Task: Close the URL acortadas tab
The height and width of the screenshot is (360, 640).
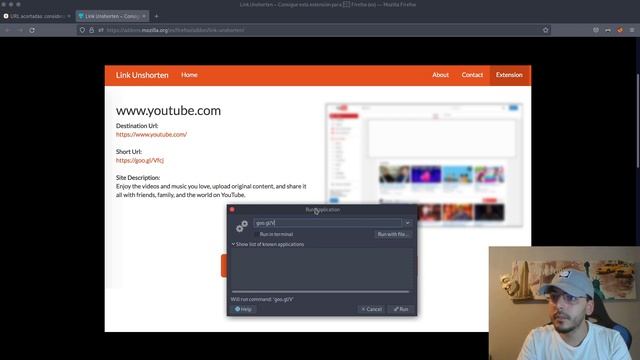Action: coord(69,16)
